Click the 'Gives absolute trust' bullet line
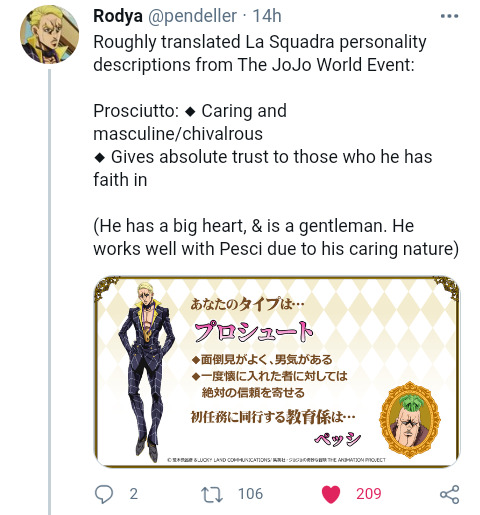Image resolution: width=480 pixels, height=515 pixels. (263, 168)
